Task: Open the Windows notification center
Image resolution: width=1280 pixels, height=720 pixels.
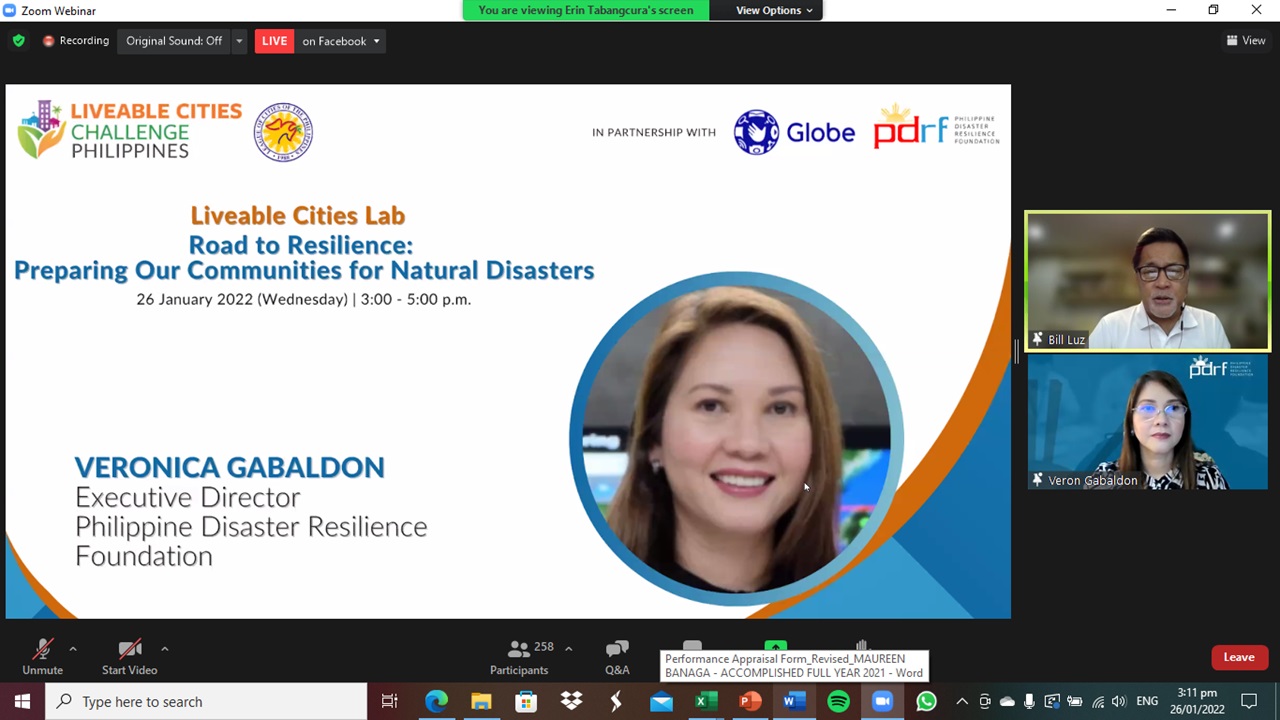Action: pos(1249,701)
